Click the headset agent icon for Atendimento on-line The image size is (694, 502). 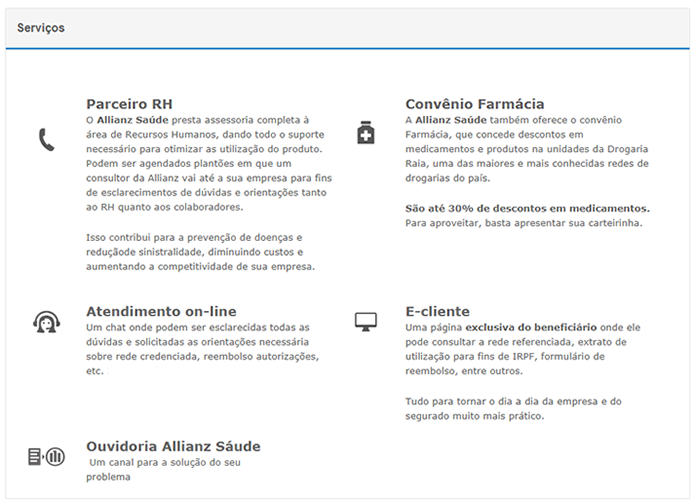46,322
